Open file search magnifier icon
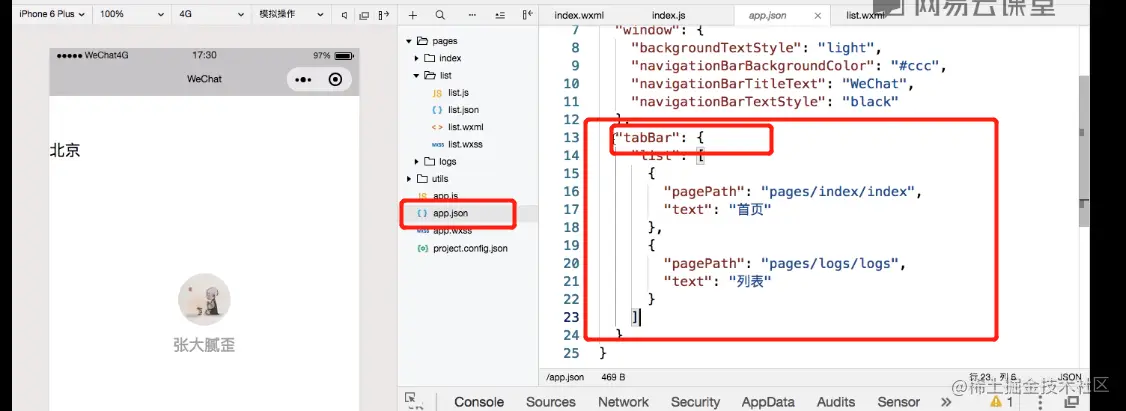Screen dimensions: 1126x411 (439, 14)
